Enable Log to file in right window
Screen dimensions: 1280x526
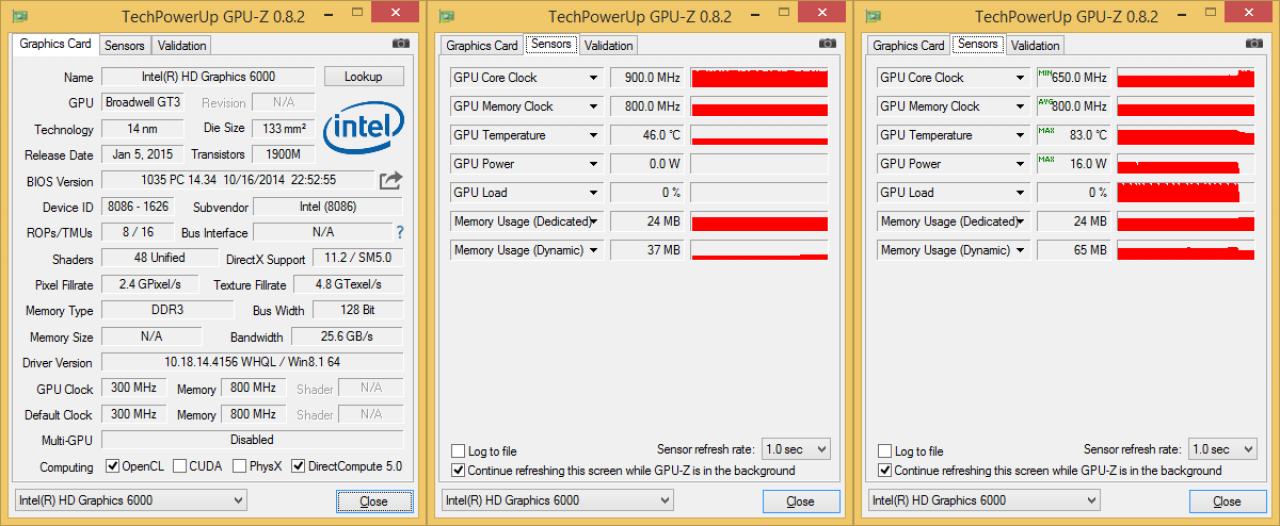tap(885, 451)
